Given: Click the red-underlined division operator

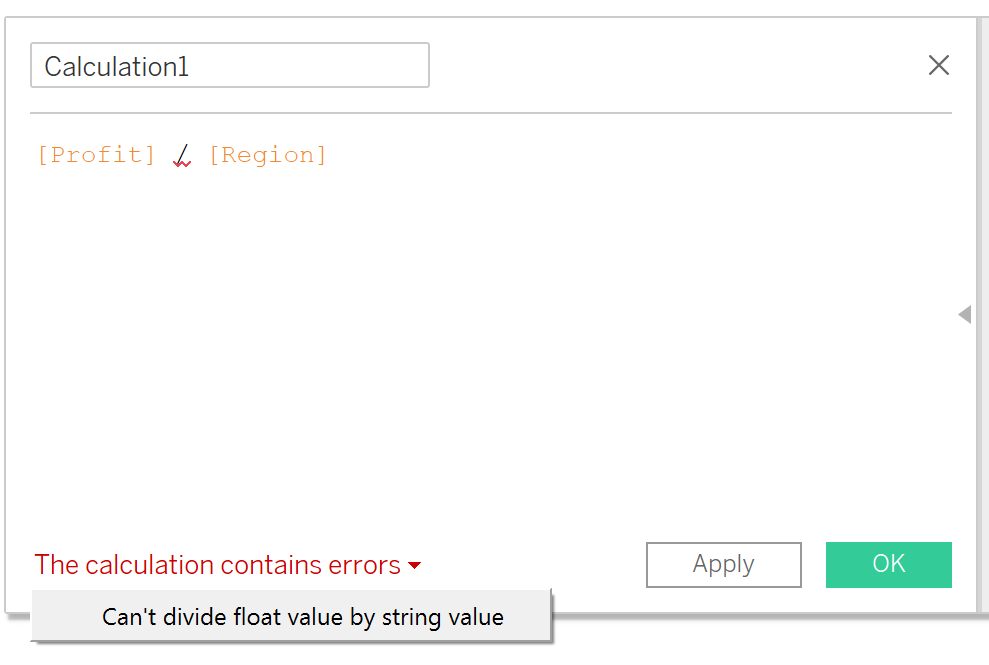Looking at the screenshot, I should coord(182,155).
